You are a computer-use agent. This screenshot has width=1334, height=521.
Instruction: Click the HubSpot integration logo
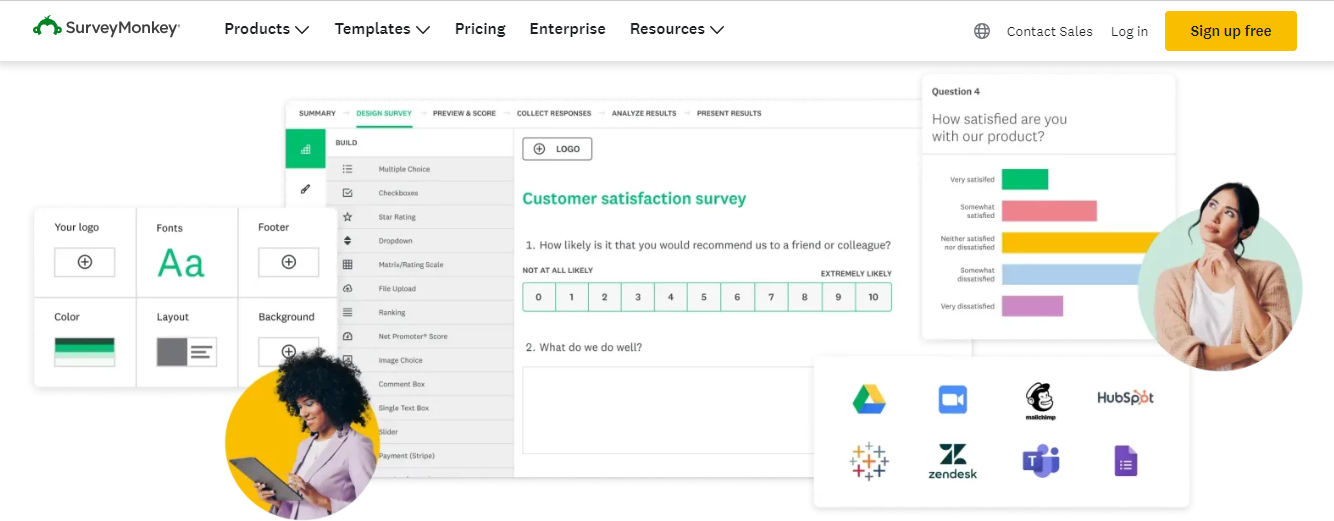point(1125,397)
